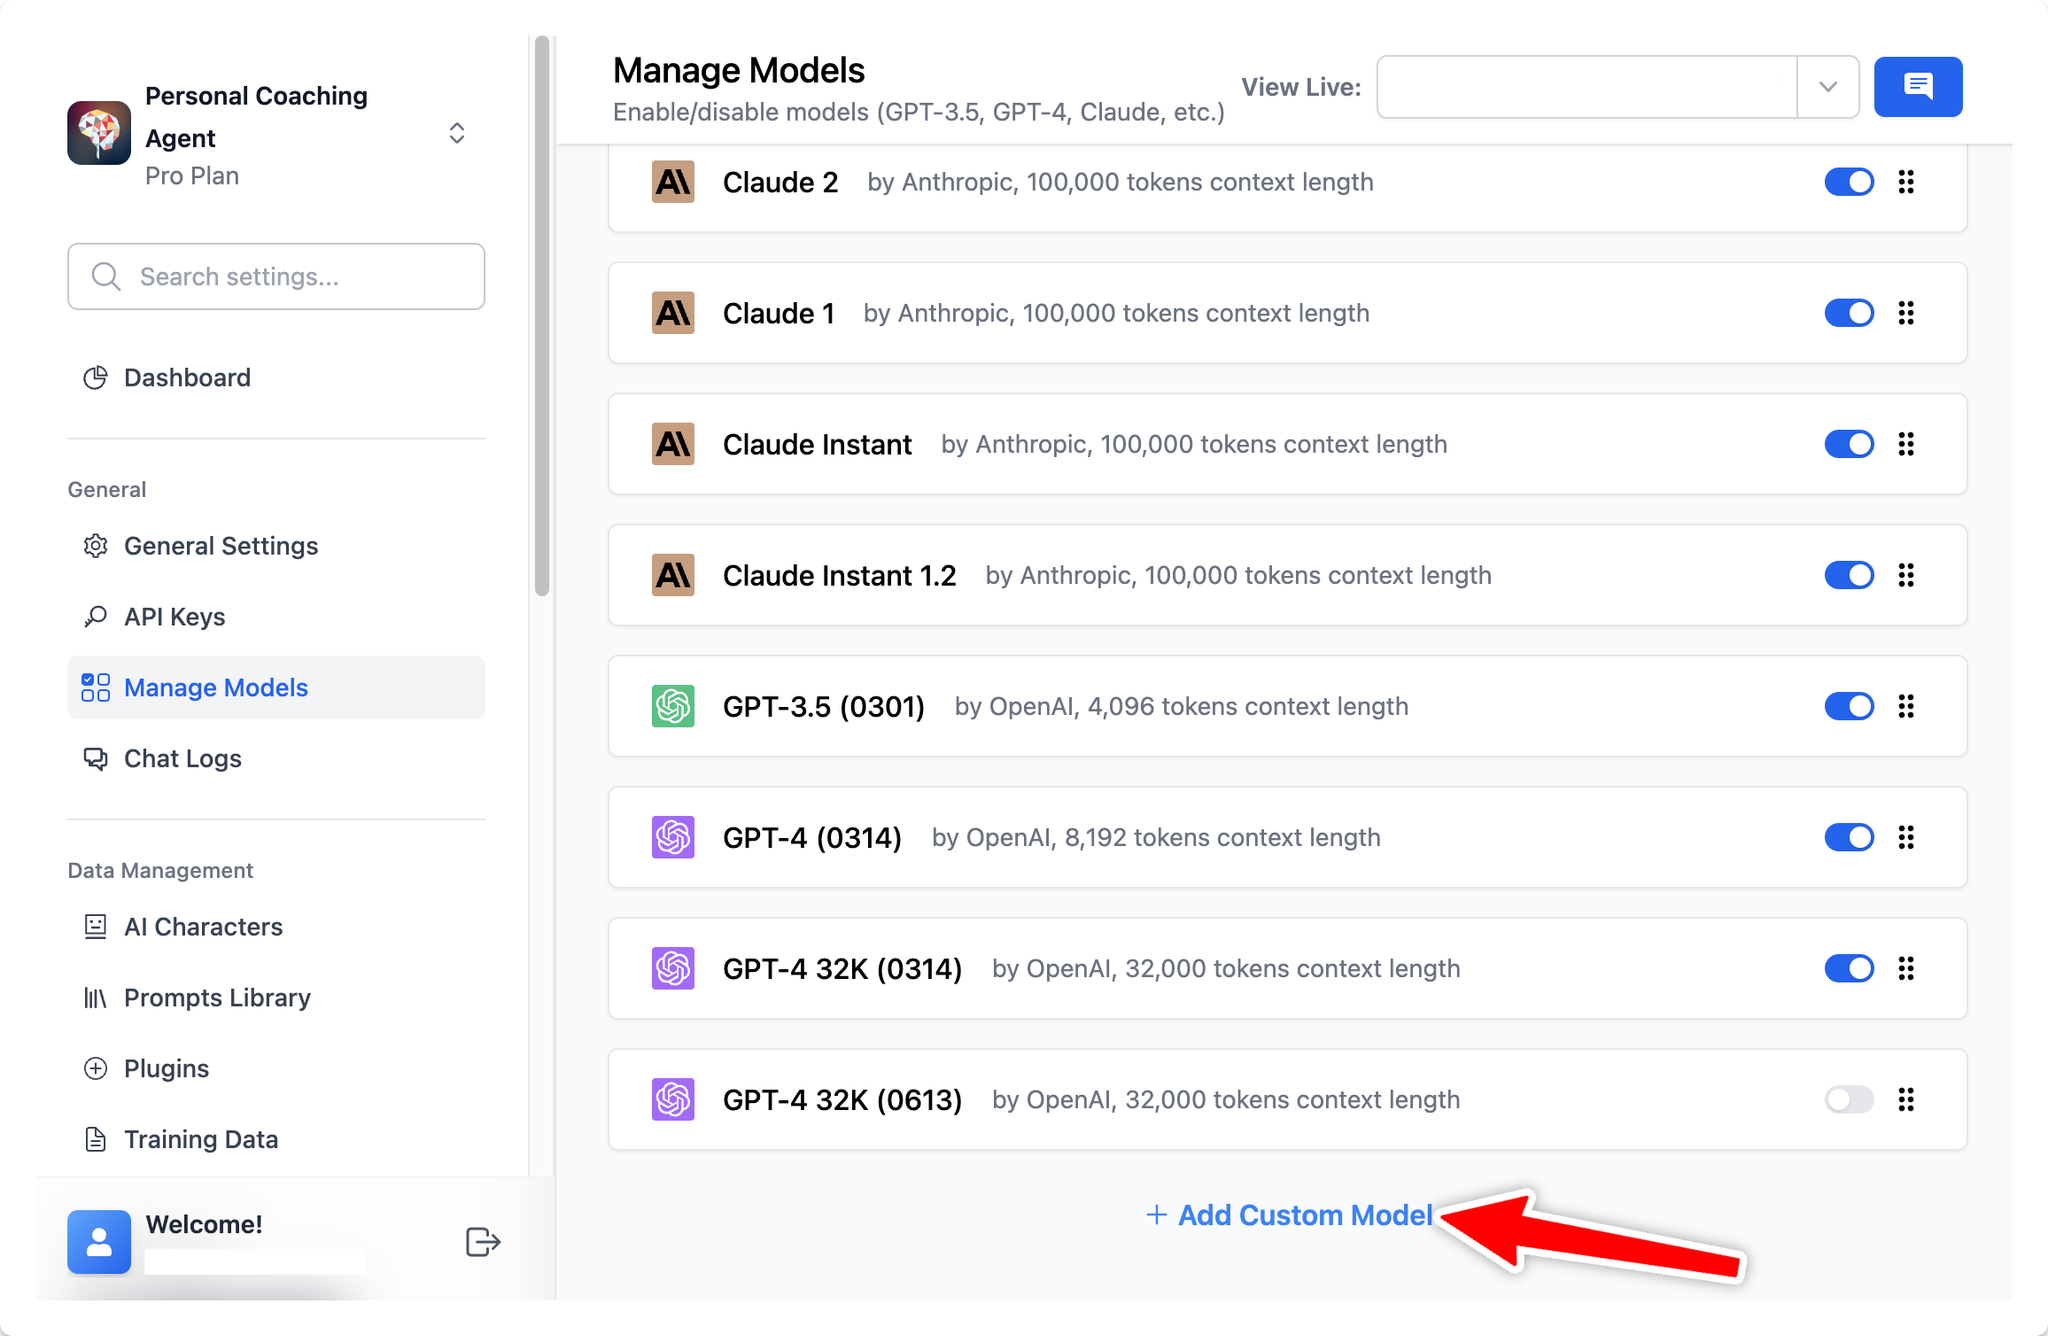
Task: Click the Pro Plan label
Action: pos(192,176)
